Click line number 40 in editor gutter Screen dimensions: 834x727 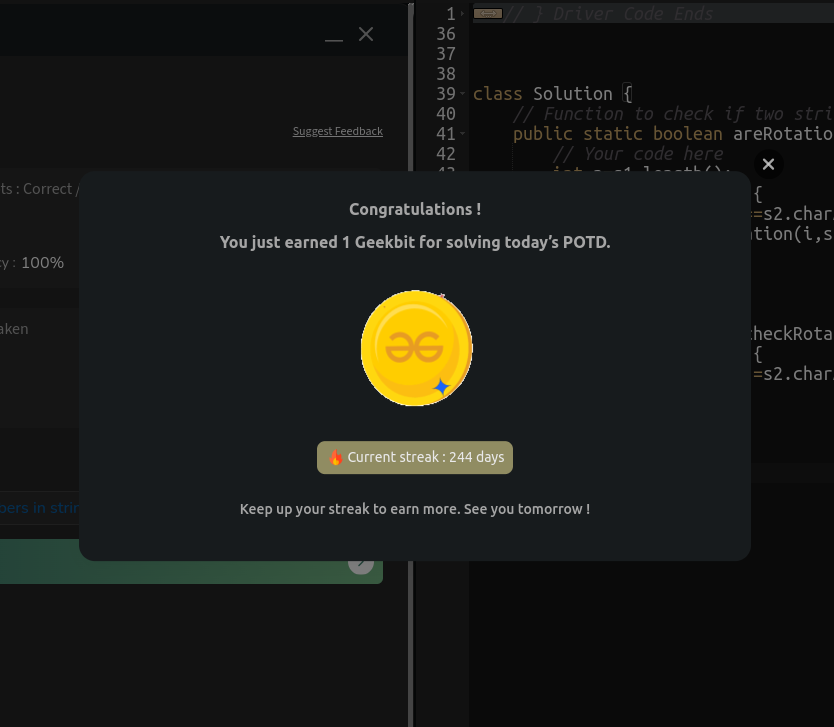click(446, 114)
